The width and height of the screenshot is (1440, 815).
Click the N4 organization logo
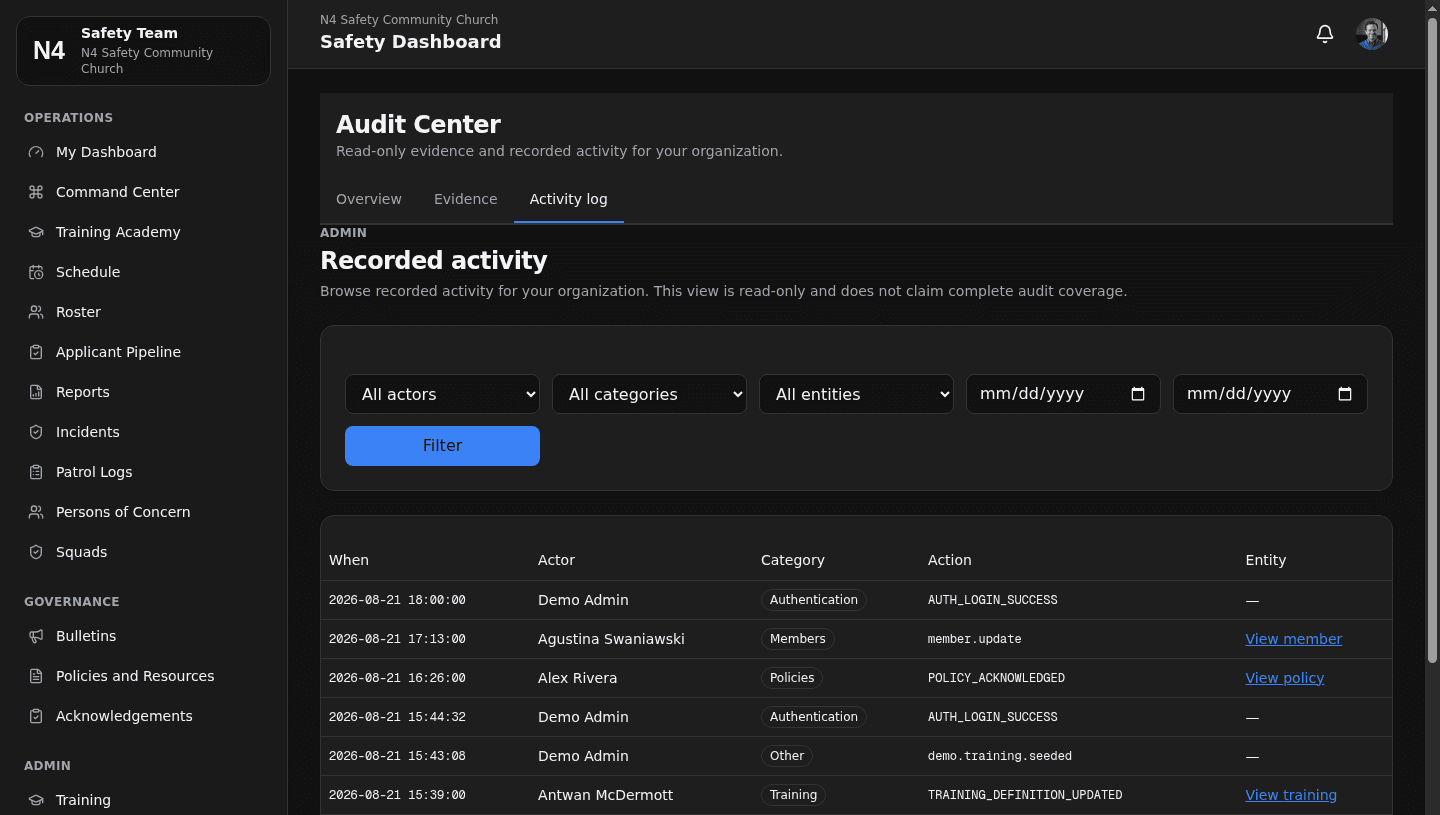point(49,51)
